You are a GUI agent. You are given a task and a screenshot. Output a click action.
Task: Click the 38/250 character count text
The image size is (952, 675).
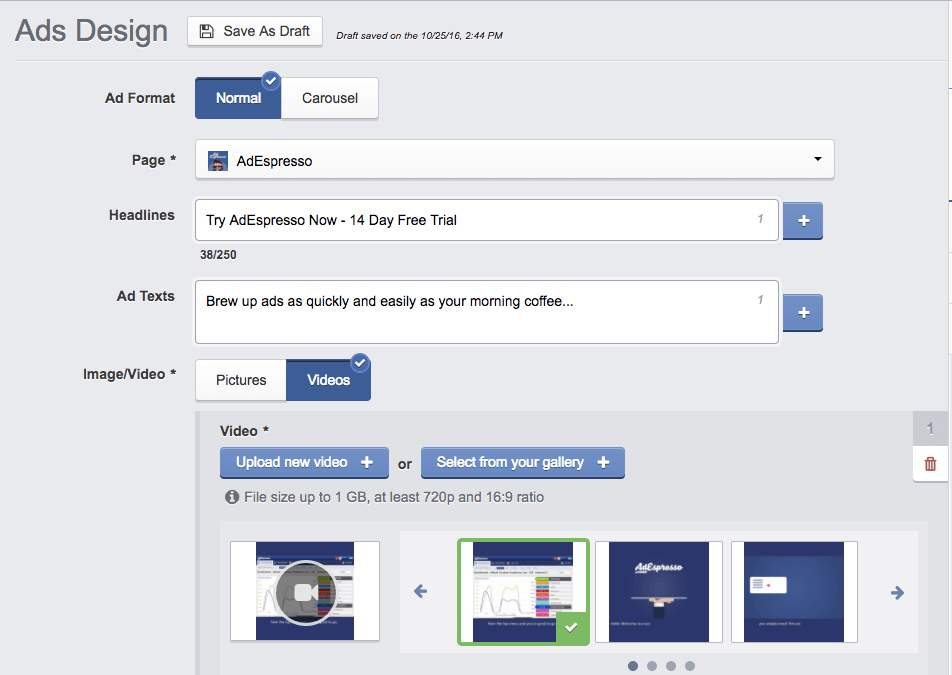pos(218,255)
